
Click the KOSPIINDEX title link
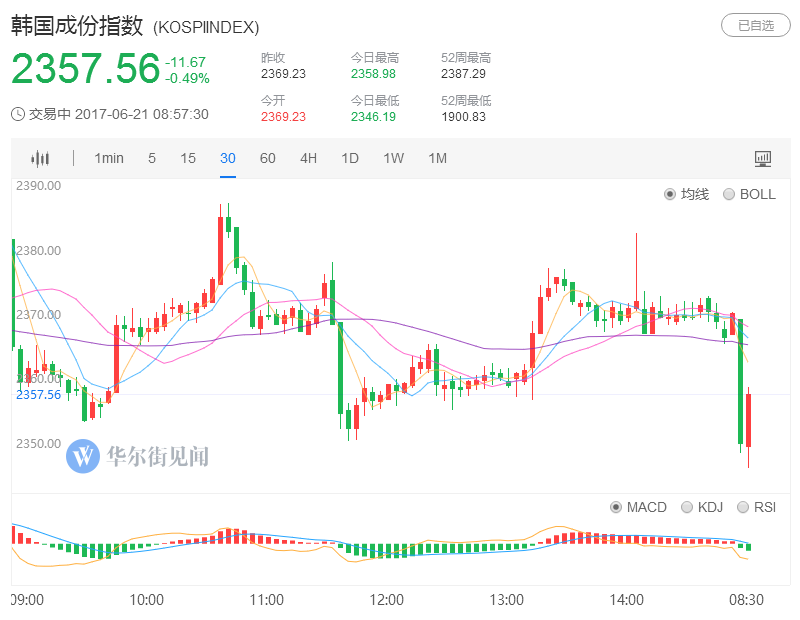[x=210, y=26]
